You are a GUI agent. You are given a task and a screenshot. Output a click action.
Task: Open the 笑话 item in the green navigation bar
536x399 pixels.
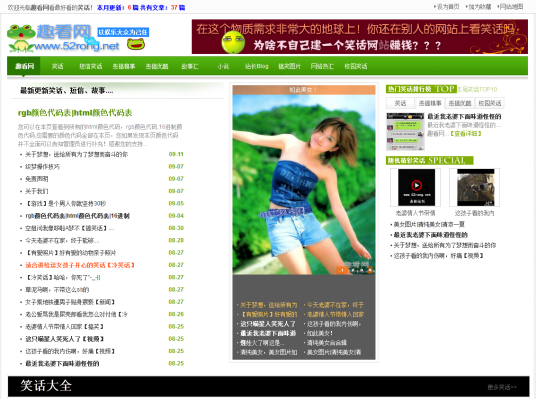click(57, 66)
